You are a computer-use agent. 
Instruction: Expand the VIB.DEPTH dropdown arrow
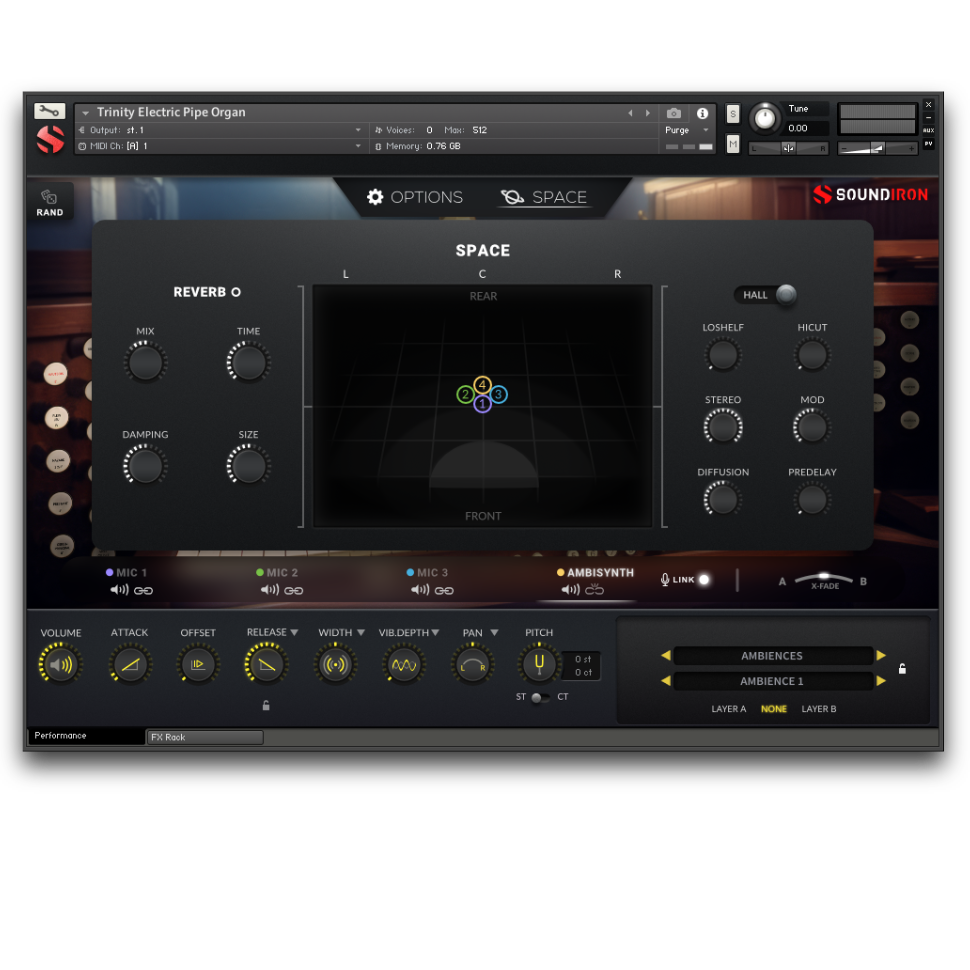436,632
